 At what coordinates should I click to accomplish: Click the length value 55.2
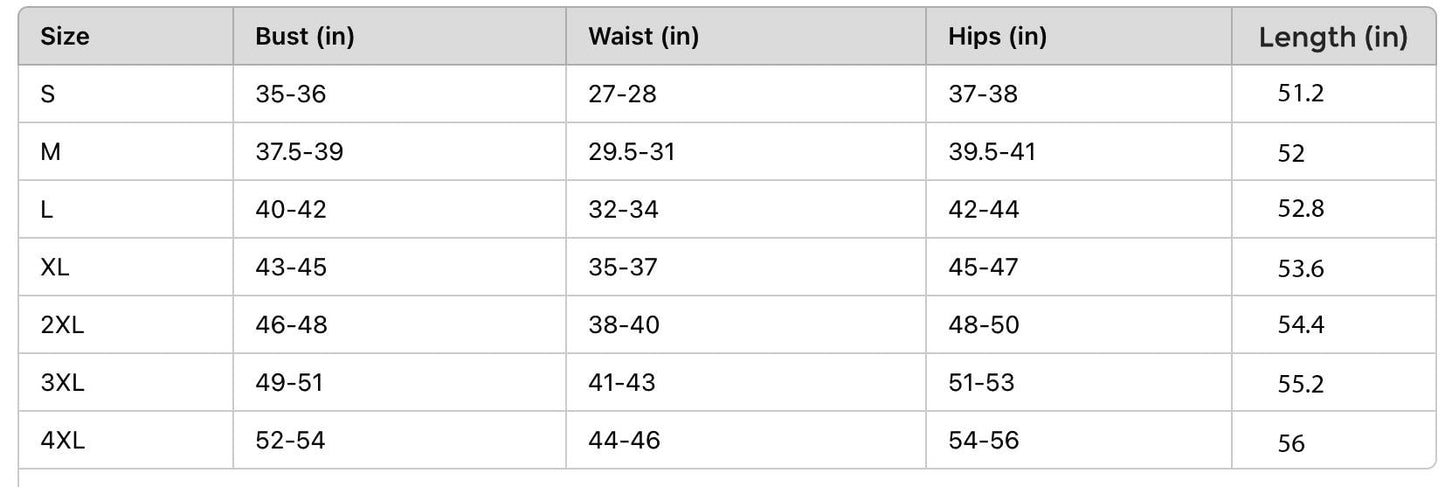coord(1301,384)
